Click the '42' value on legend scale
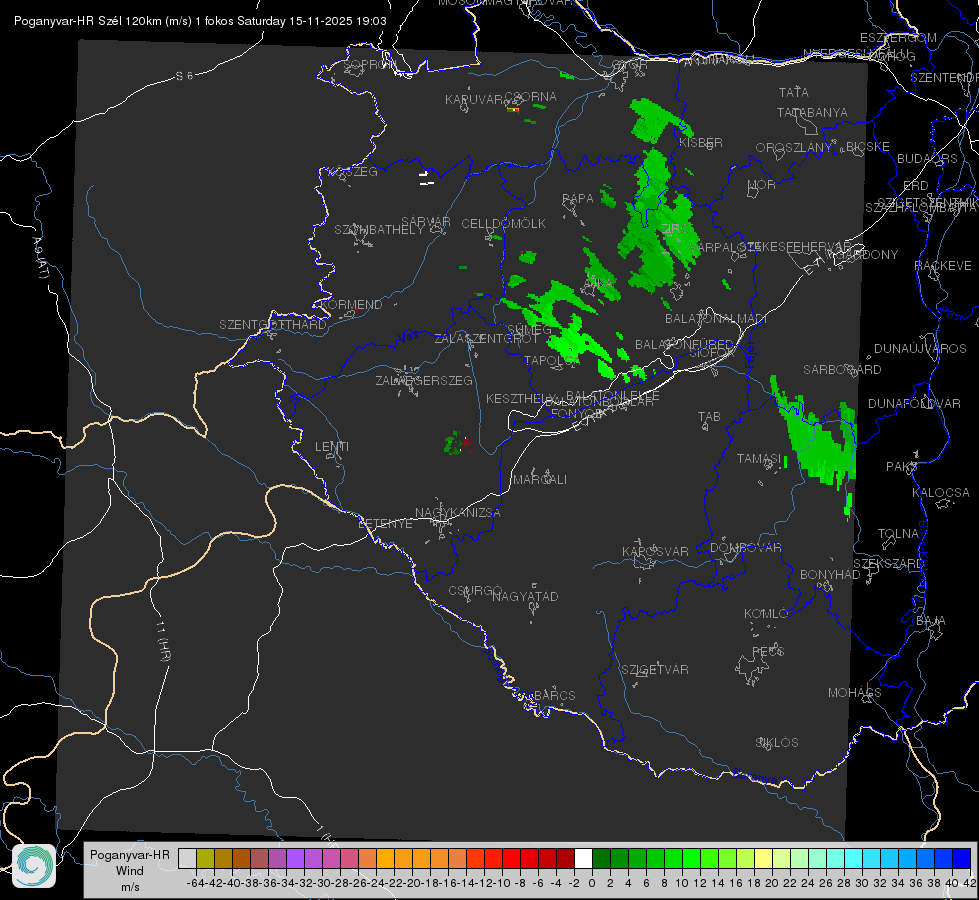The height and width of the screenshot is (900, 979). pyautogui.click(x=970, y=883)
